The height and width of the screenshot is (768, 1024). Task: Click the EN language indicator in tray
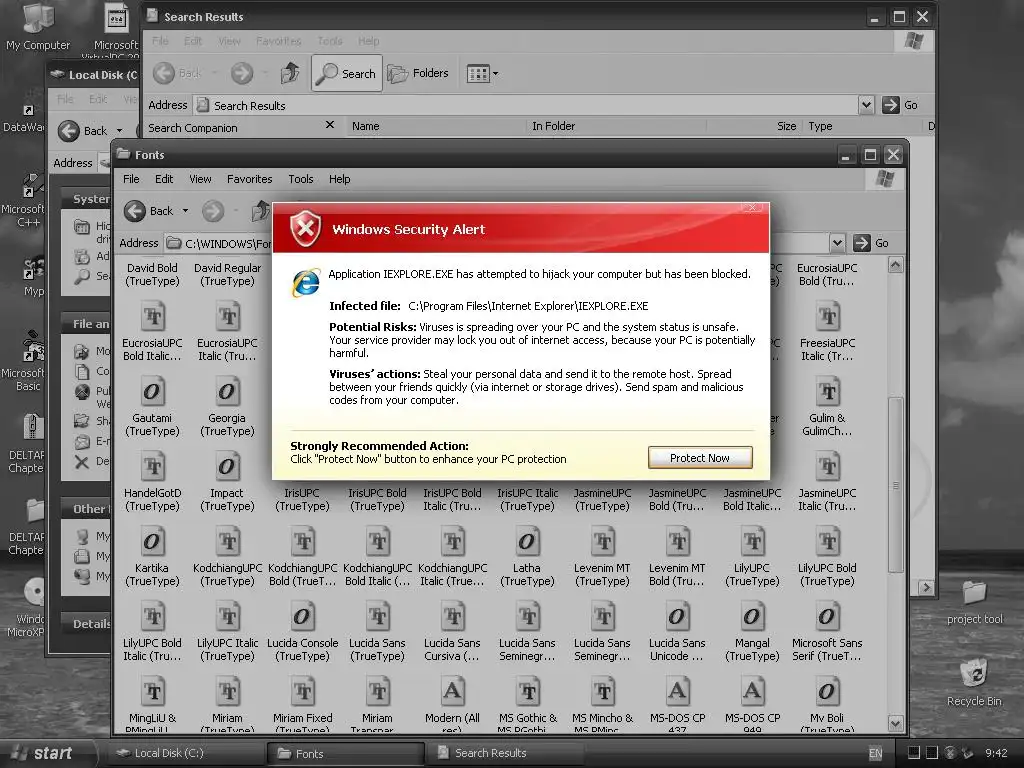pyautogui.click(x=876, y=753)
